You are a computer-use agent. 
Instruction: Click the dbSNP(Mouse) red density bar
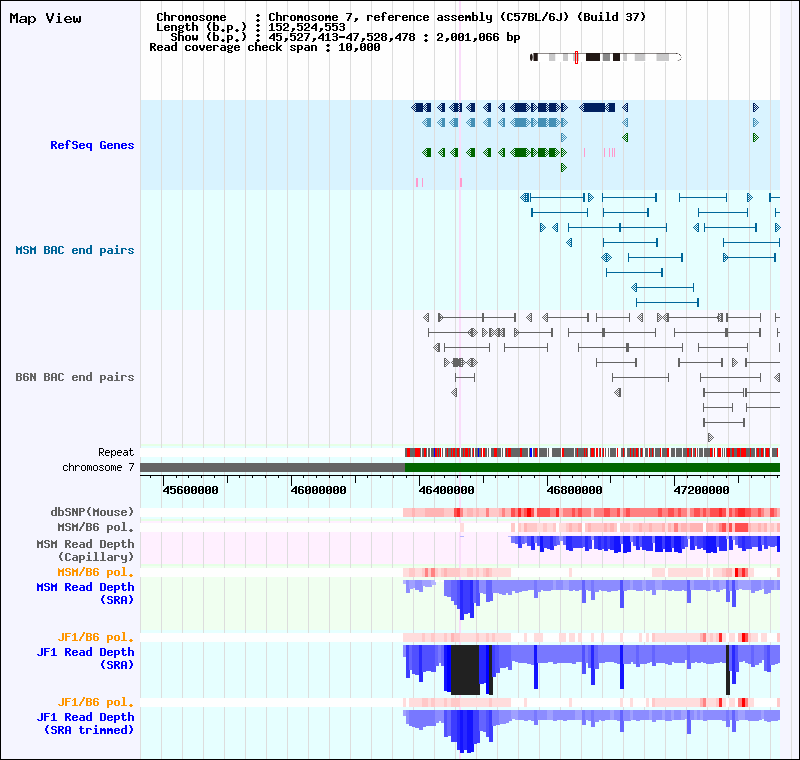click(591, 513)
